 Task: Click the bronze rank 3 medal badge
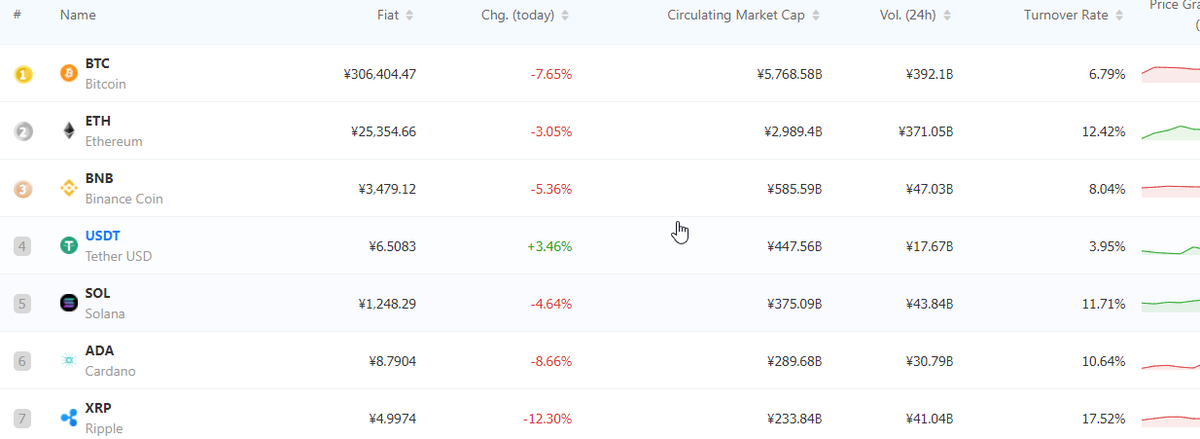click(23, 188)
